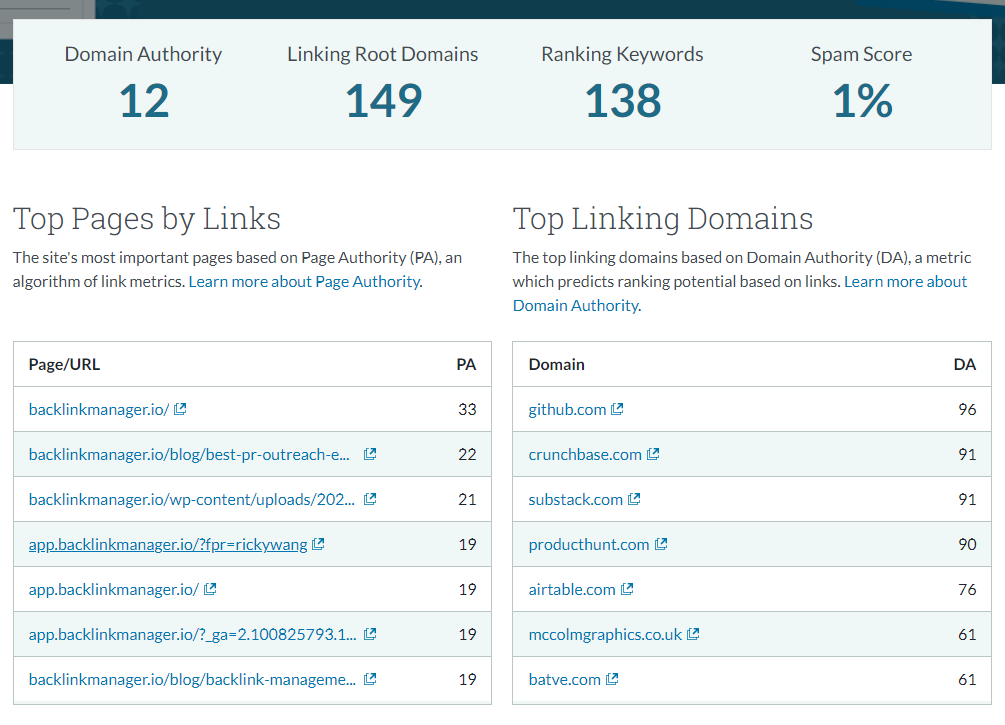Click external-link icon next to producthunt.com

pyautogui.click(x=661, y=544)
